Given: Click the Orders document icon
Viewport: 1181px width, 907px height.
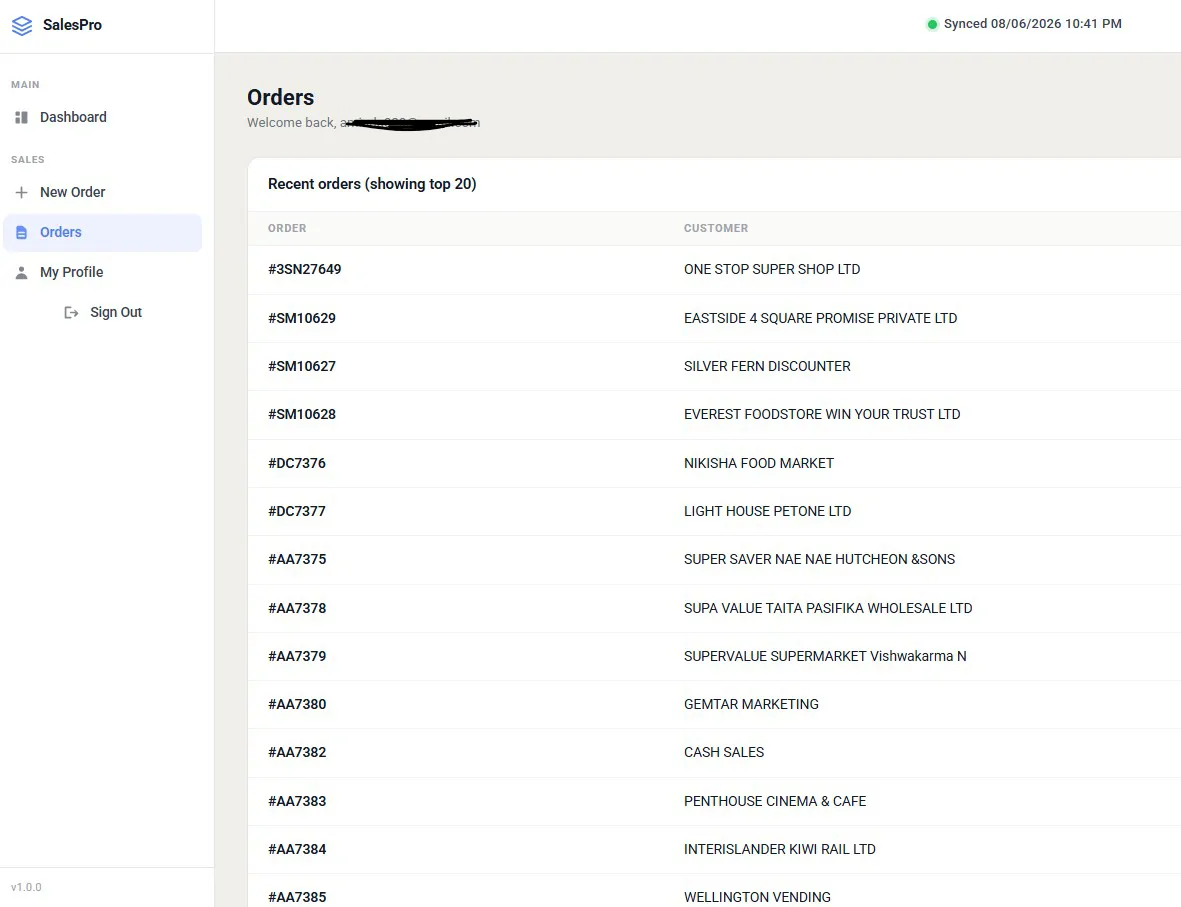Looking at the screenshot, I should (22, 233).
